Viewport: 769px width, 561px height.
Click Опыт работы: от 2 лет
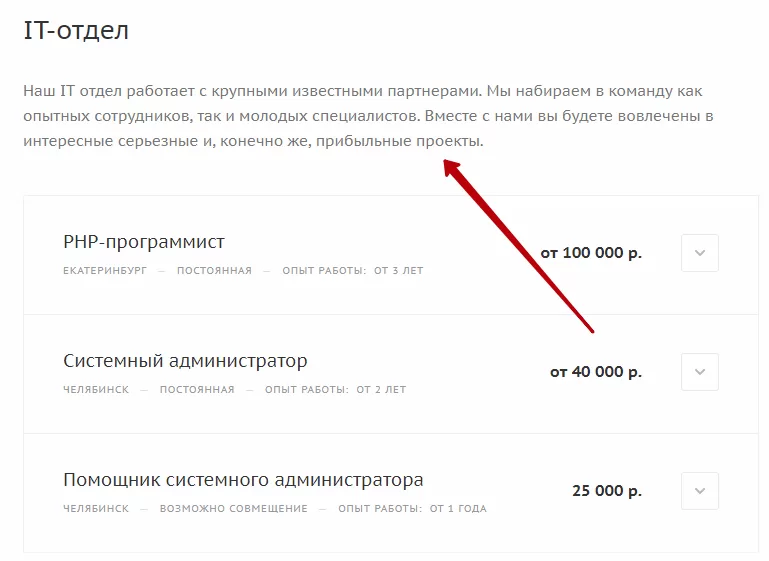pos(335,390)
